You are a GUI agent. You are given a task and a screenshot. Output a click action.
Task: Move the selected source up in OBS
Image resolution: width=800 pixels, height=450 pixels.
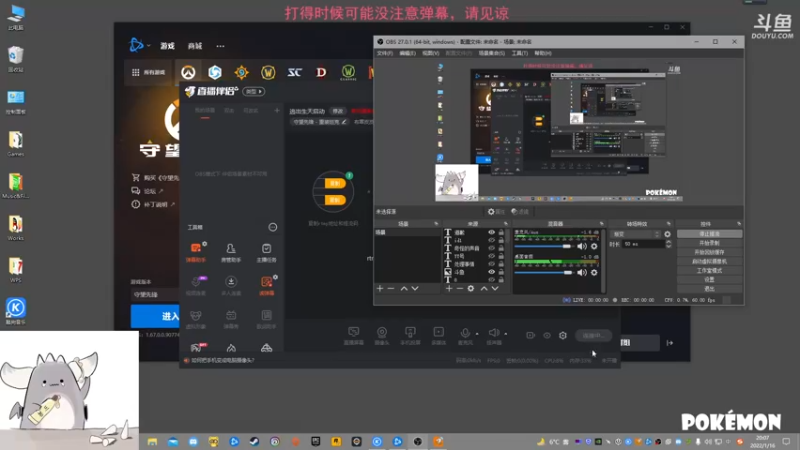(x=484, y=289)
